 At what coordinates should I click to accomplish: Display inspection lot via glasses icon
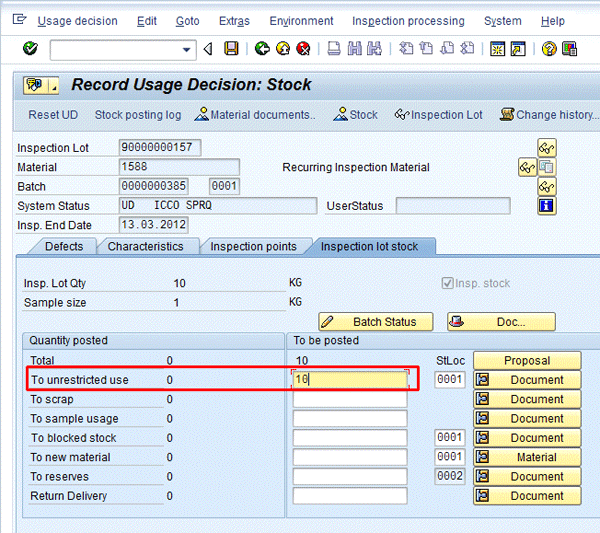coord(546,148)
